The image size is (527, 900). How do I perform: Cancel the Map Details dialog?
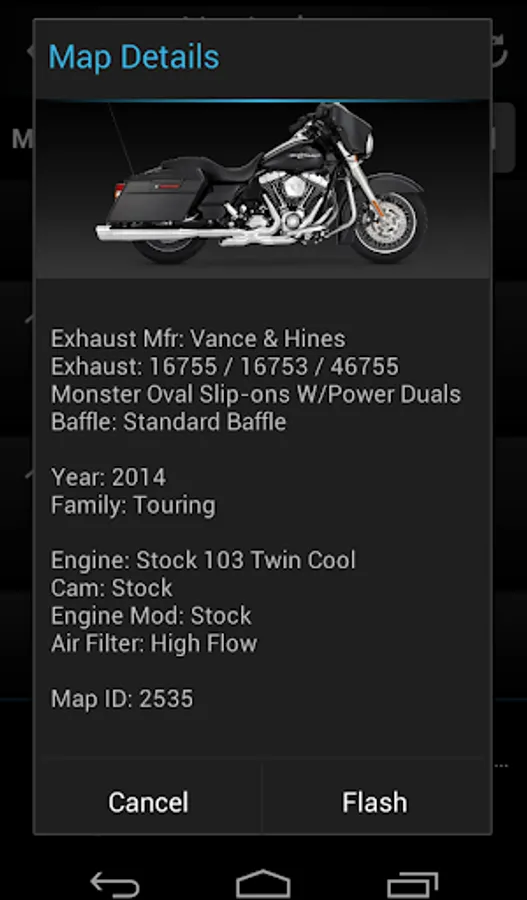coord(148,802)
